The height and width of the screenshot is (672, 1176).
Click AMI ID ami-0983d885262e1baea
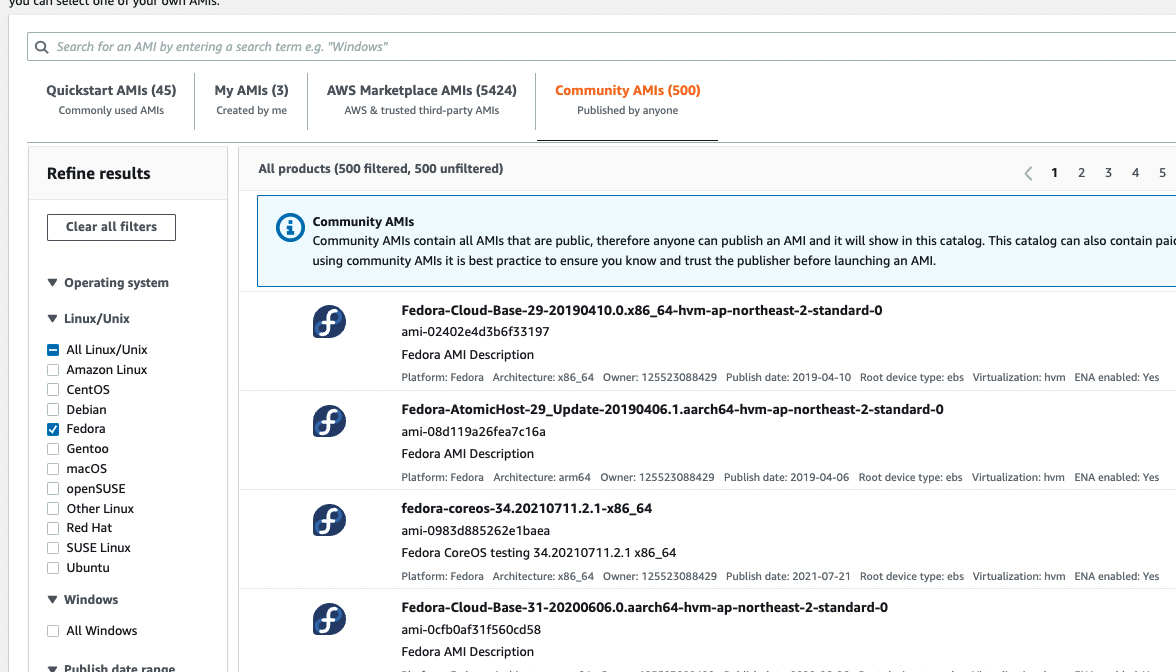pos(476,530)
